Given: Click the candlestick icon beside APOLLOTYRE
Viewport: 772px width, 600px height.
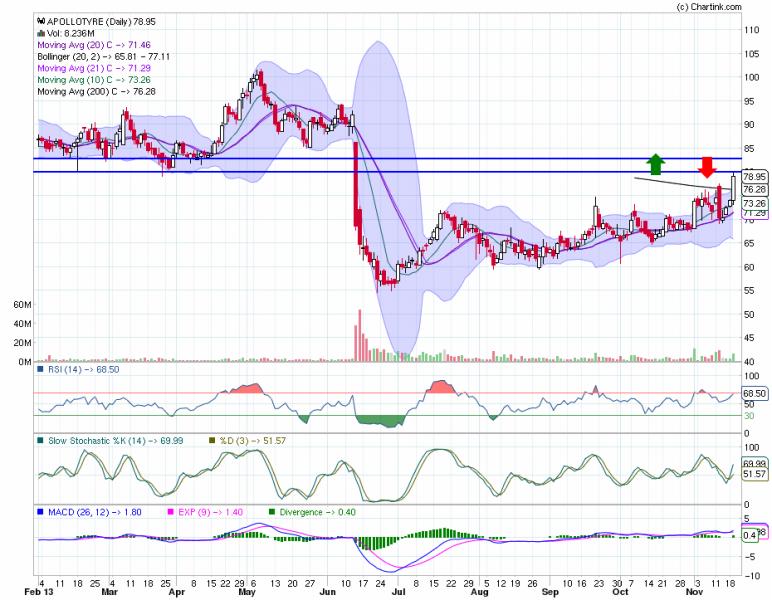Looking at the screenshot, I should (41, 21).
